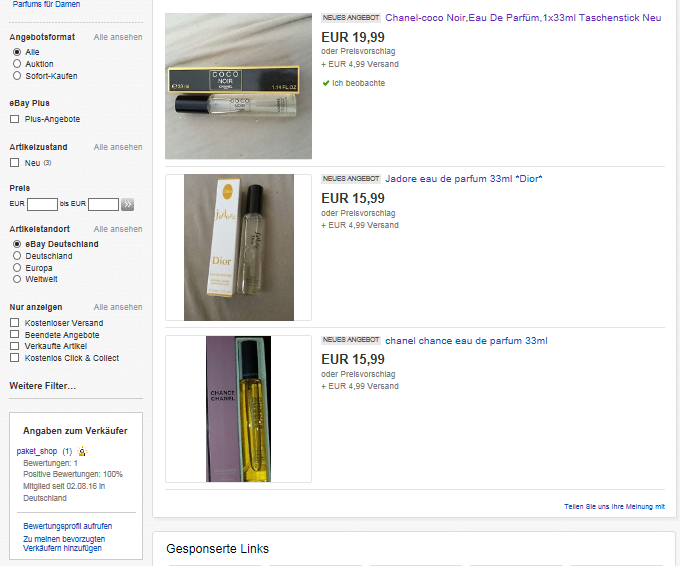Choose Weltweit as item location

tap(17, 279)
